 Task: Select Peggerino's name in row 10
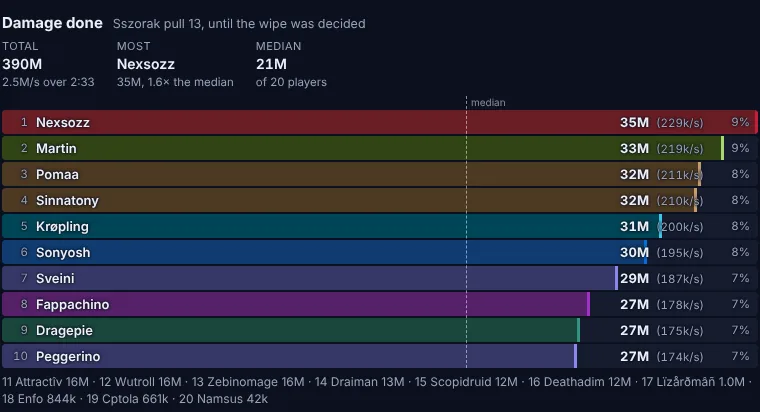(68, 357)
